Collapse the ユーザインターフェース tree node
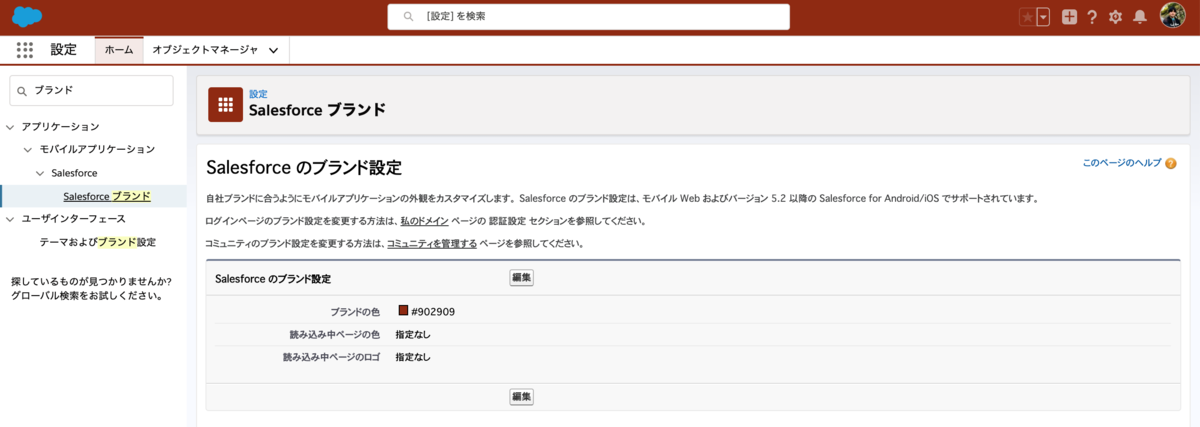Screen dimensions: 1200x427 (10, 218)
